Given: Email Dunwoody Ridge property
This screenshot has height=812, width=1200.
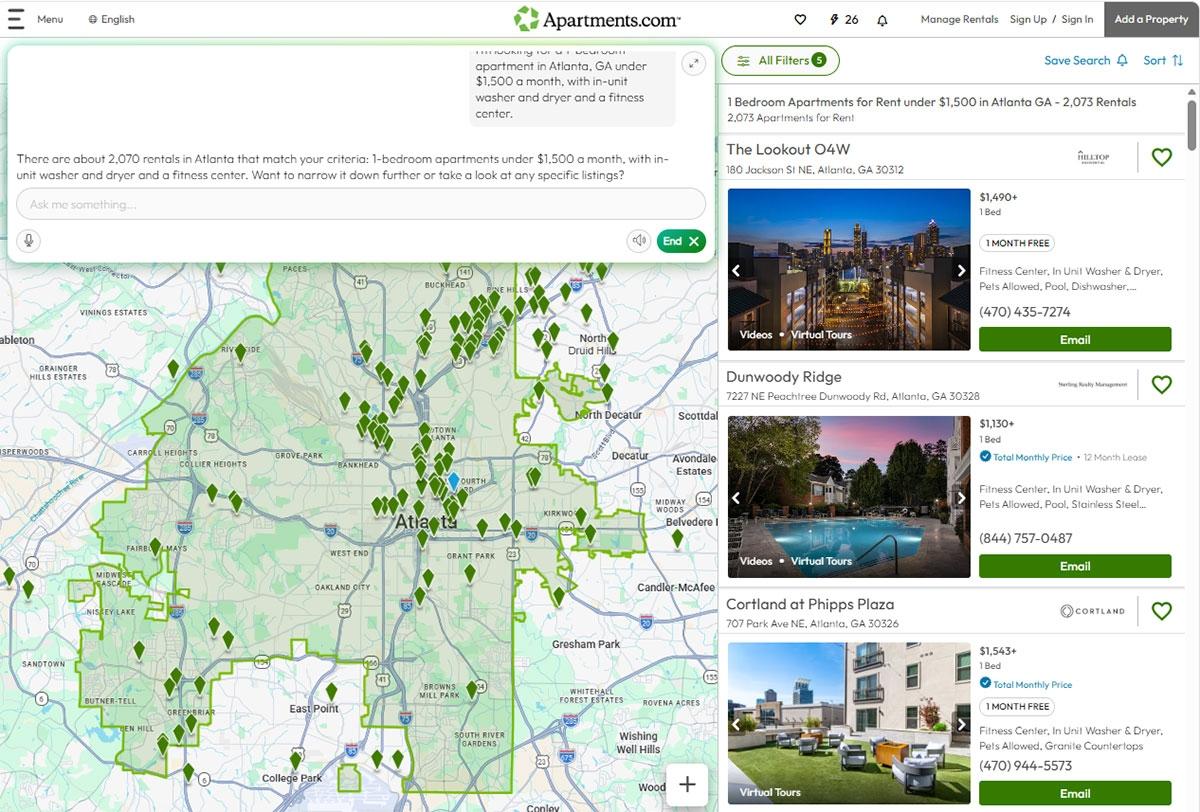Looking at the screenshot, I should tap(1075, 566).
